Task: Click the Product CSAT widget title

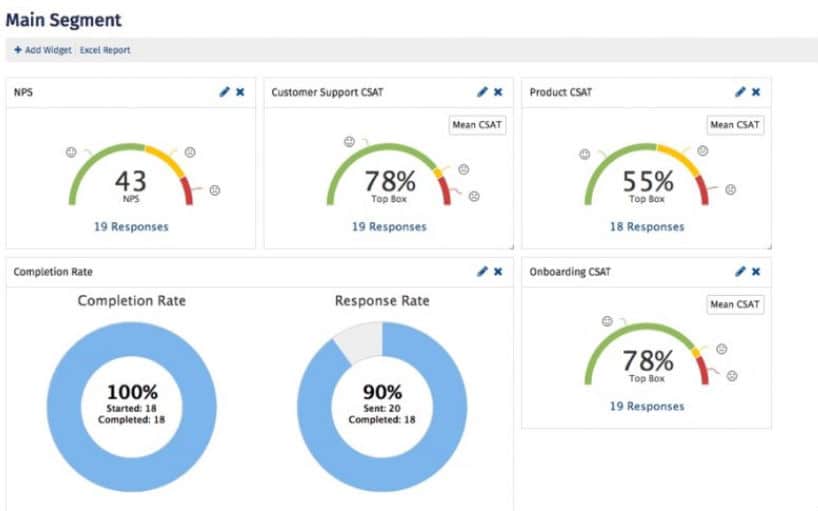Action: point(560,92)
